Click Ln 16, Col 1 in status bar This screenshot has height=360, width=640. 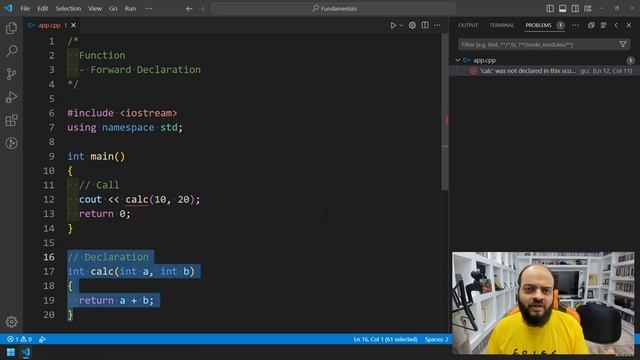(385, 339)
